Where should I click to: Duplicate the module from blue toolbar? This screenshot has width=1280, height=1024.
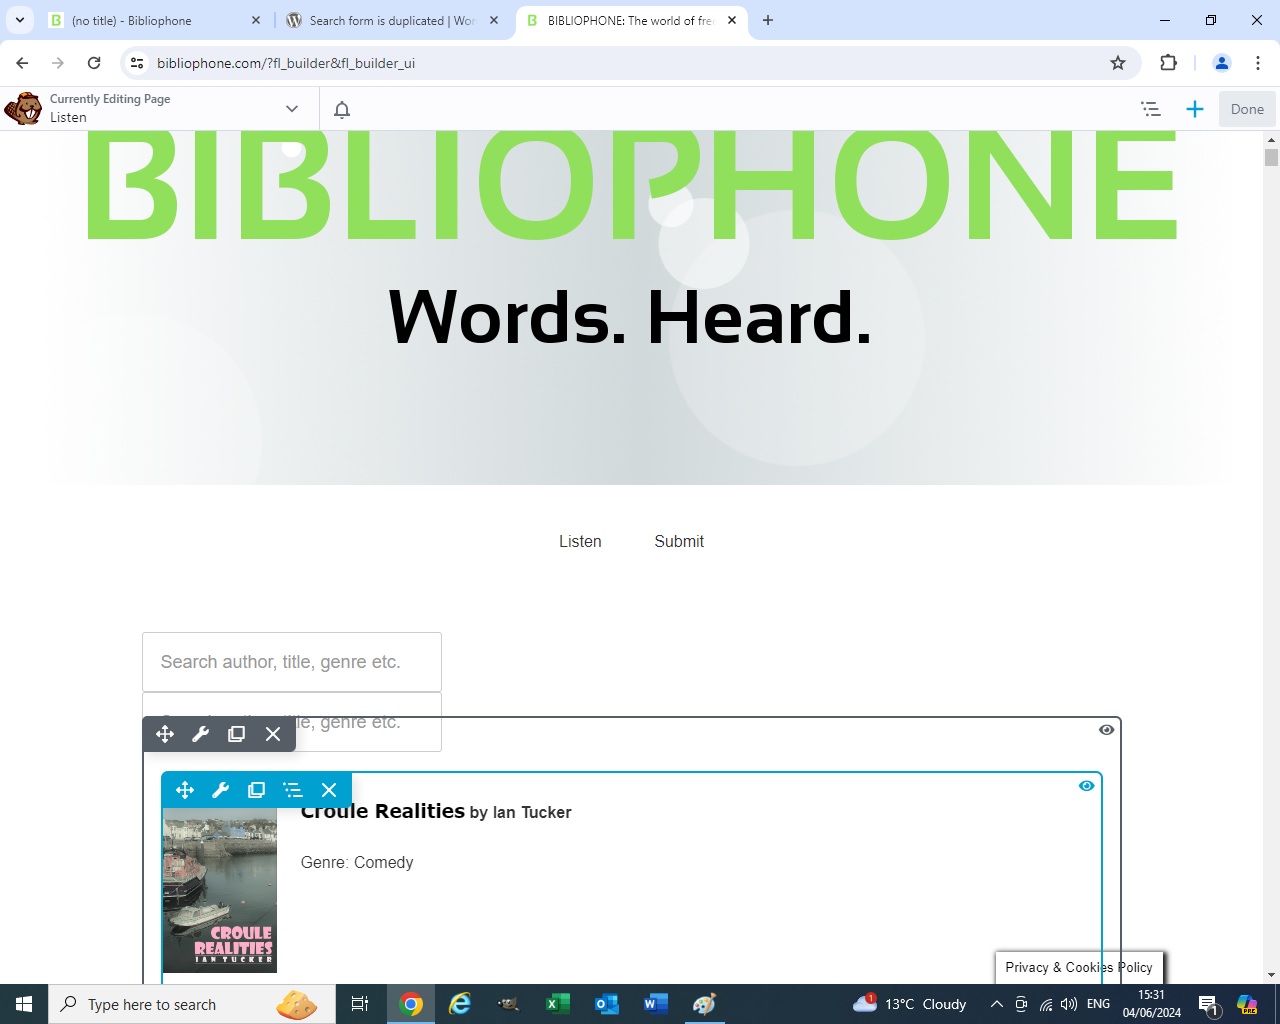tap(256, 790)
